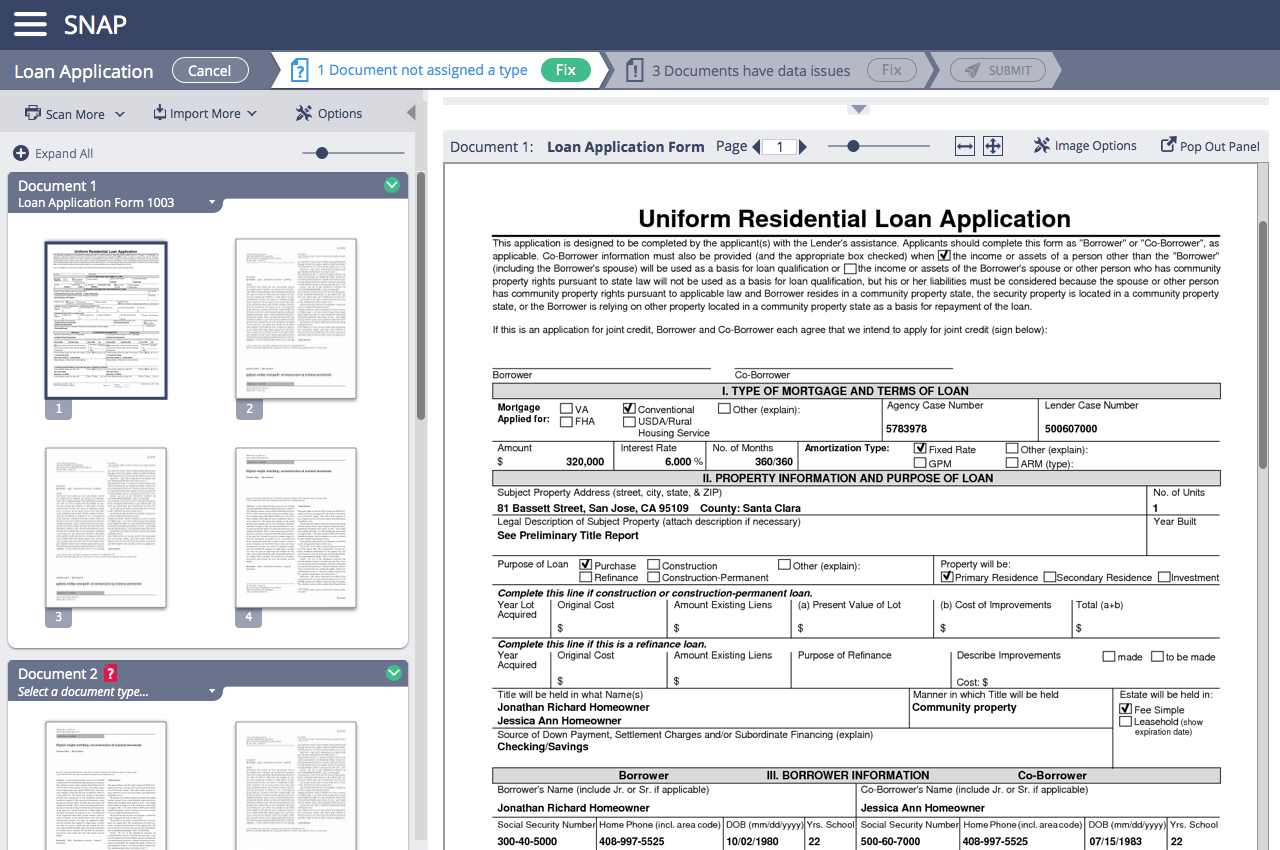Click the Expand All plus icon
The width and height of the screenshot is (1280, 850).
pos(21,153)
